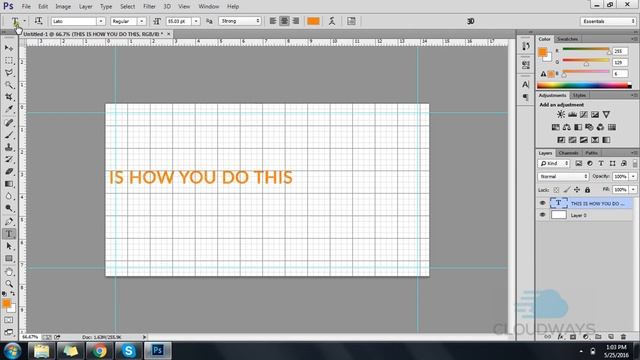Add a Color Balance adjustment
640x360 pixels.
click(567, 127)
